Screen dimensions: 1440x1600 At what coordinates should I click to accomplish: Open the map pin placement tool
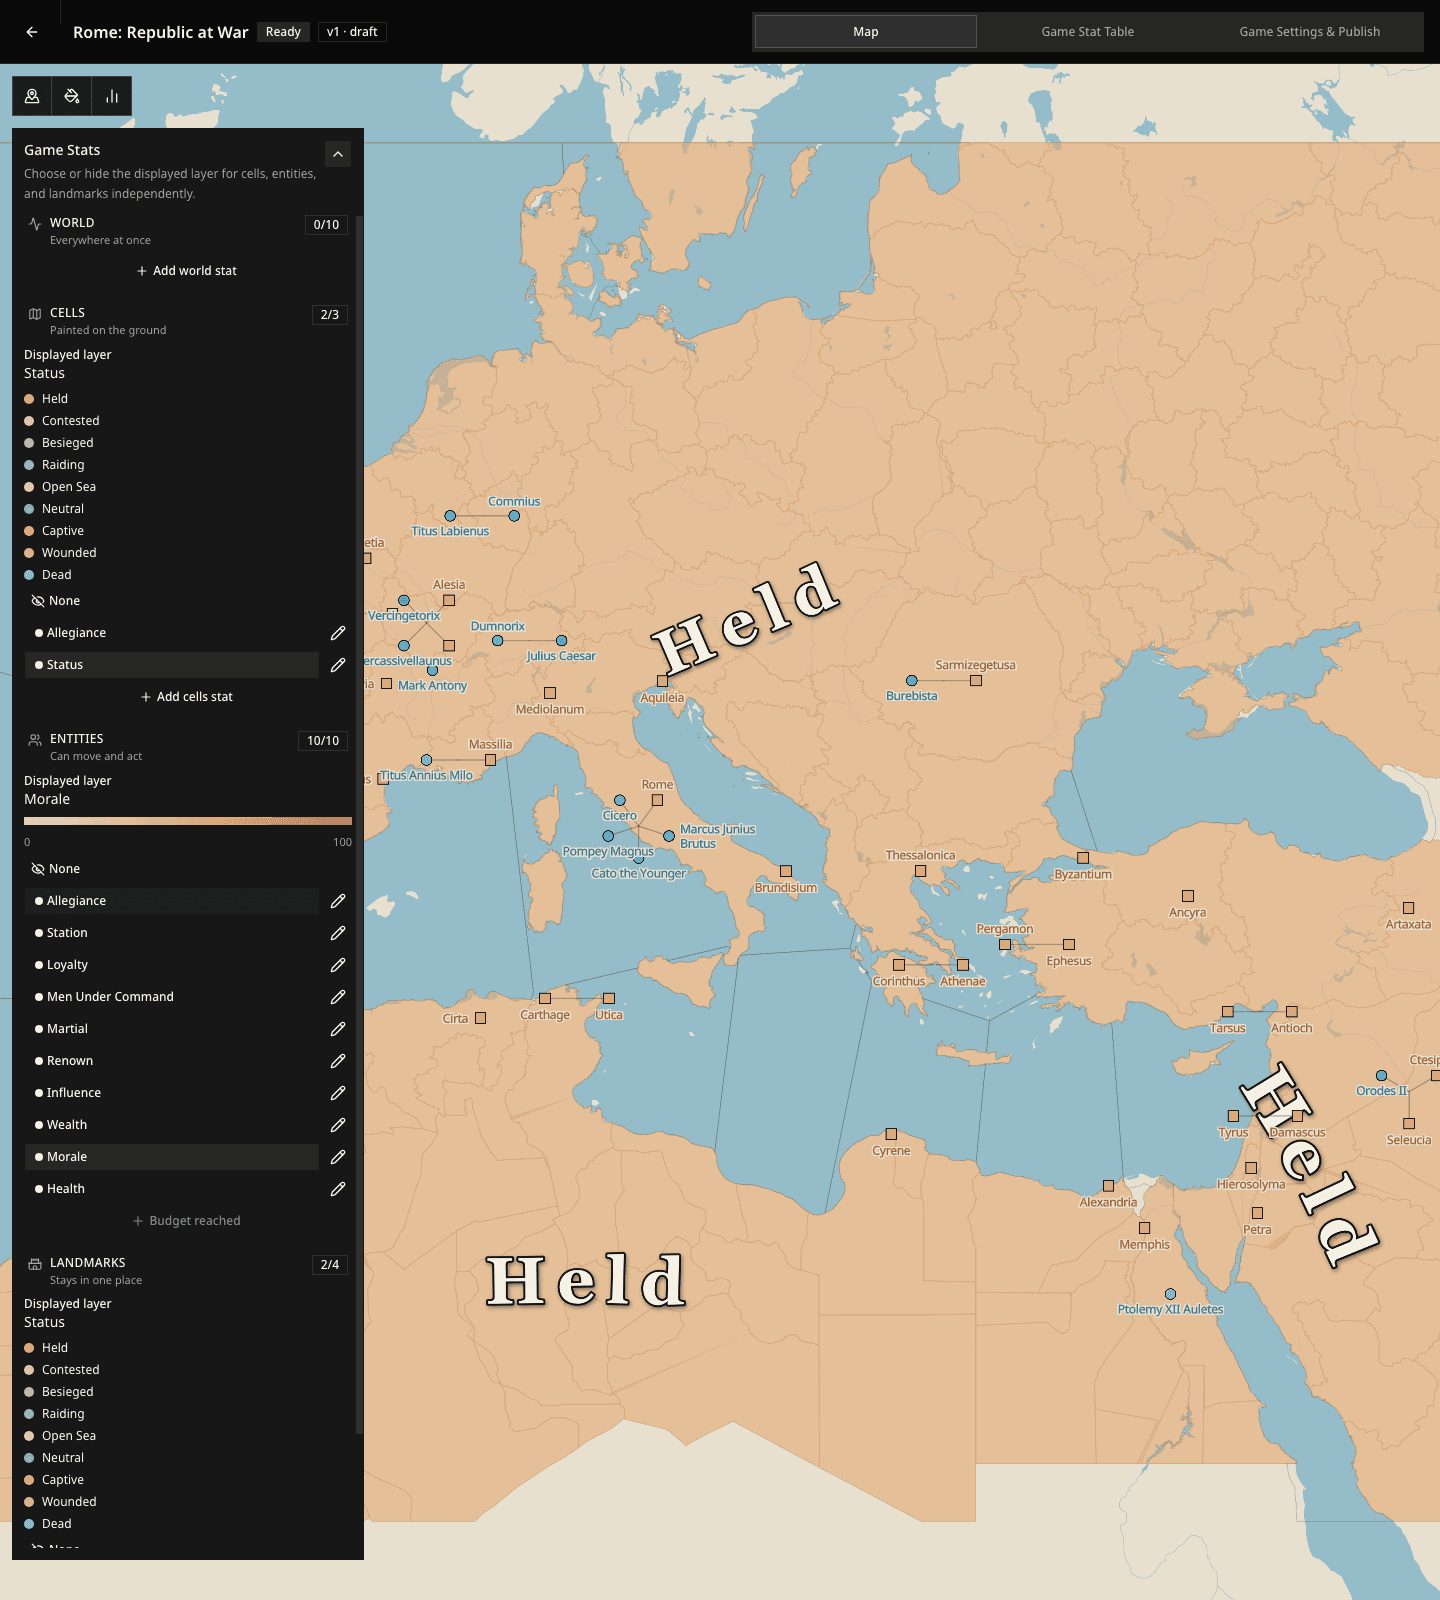click(x=32, y=96)
